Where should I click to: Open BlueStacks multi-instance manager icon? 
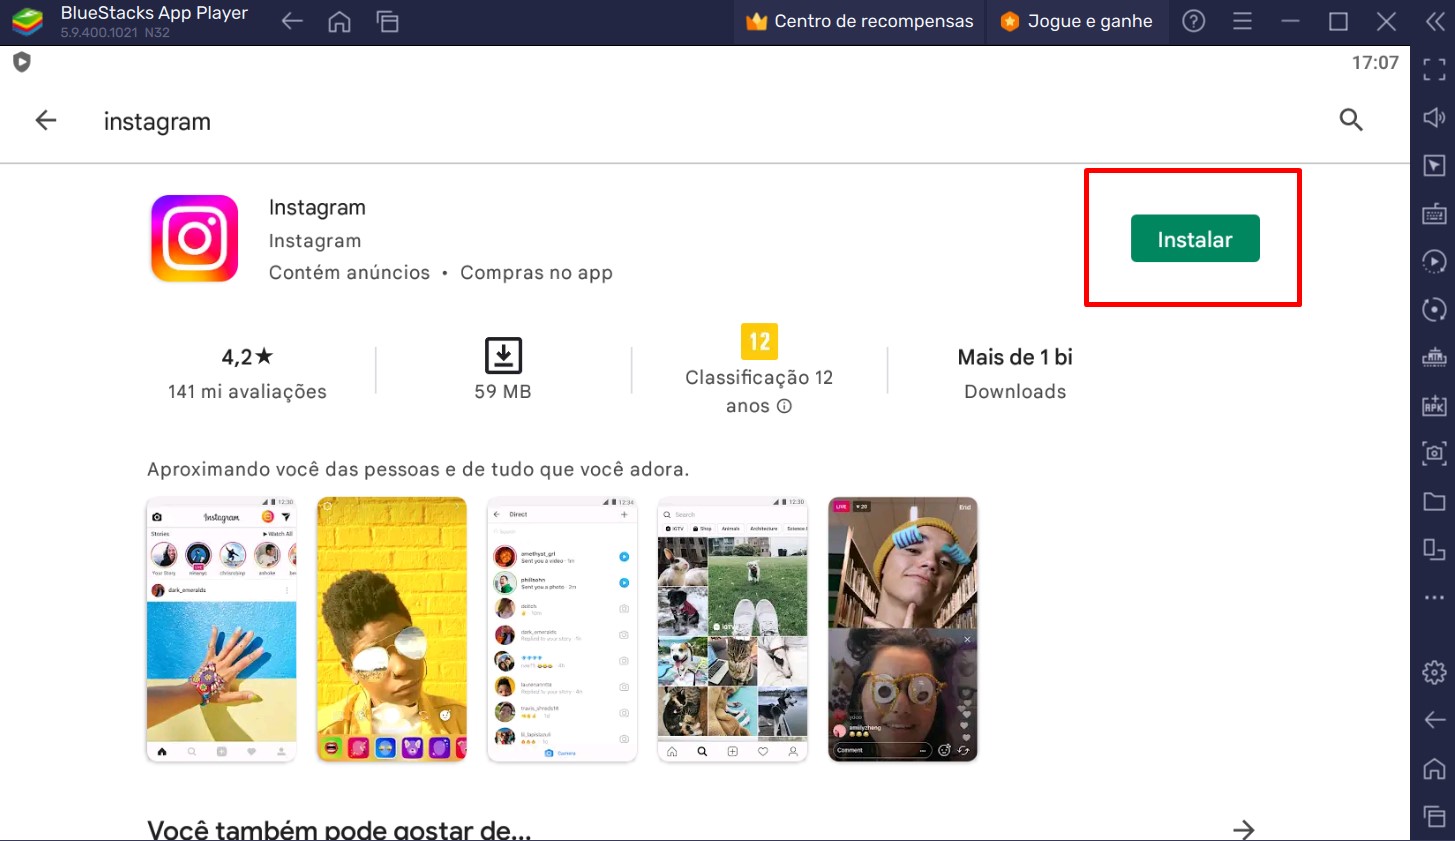click(x=1434, y=550)
